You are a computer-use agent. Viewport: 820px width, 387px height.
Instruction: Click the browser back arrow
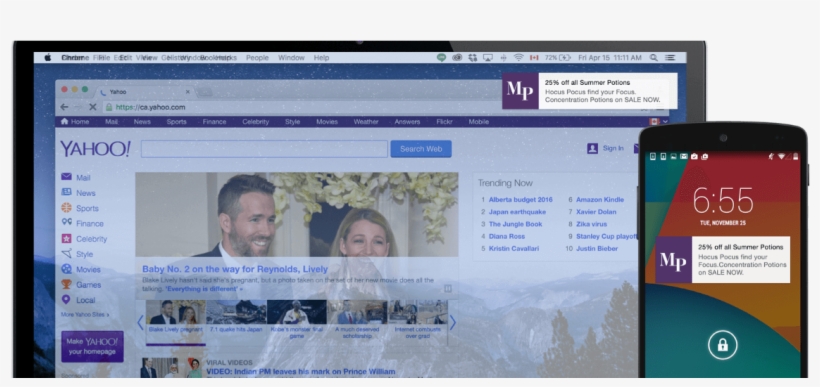[x=64, y=107]
